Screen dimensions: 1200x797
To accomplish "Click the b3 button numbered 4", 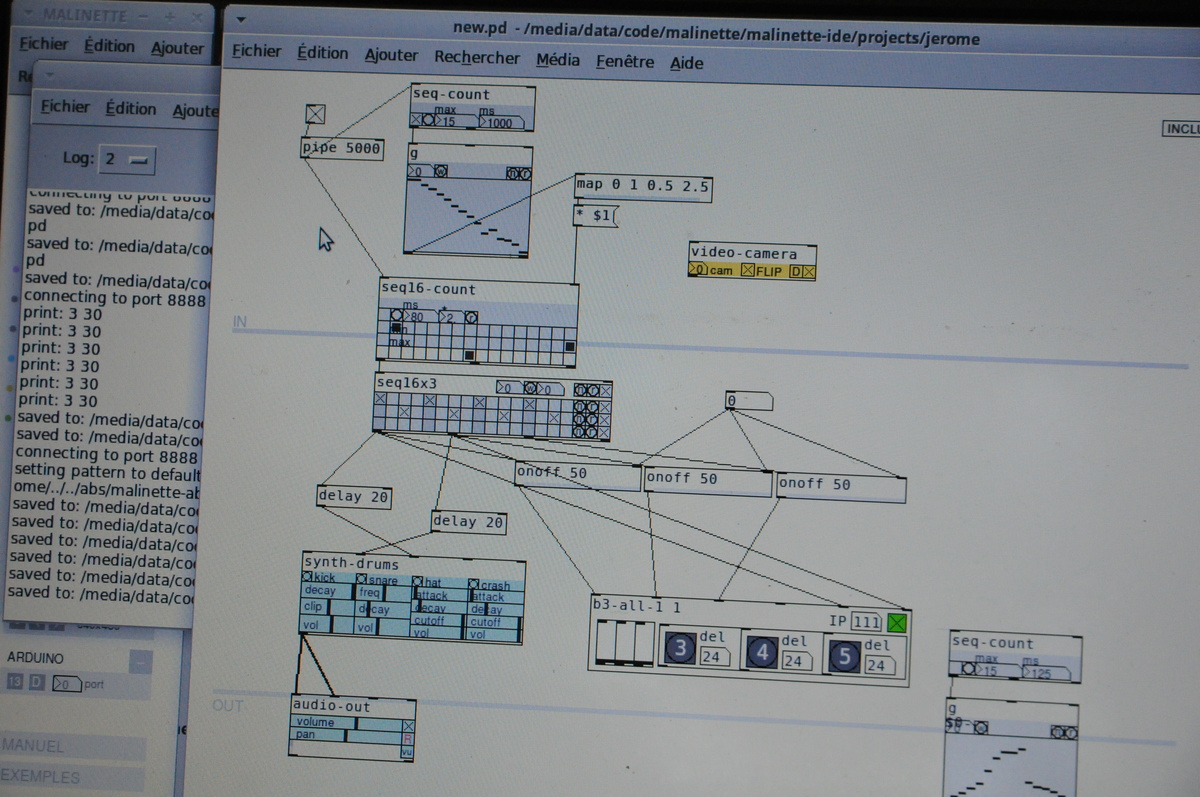I will (x=764, y=653).
